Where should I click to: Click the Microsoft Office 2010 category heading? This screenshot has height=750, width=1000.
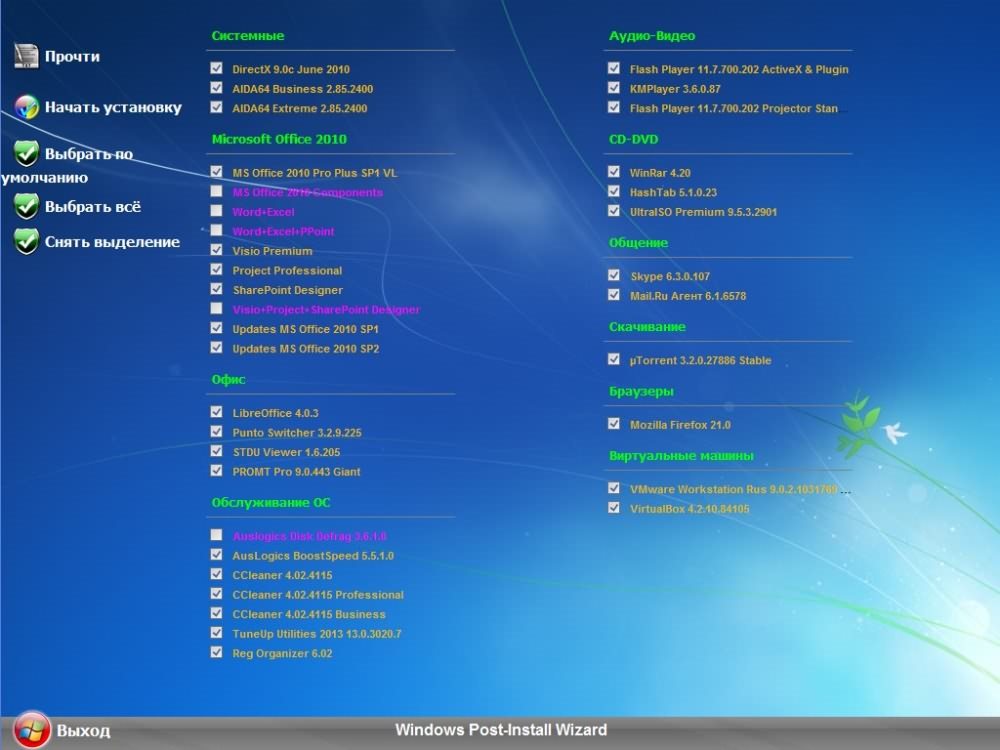(x=279, y=139)
